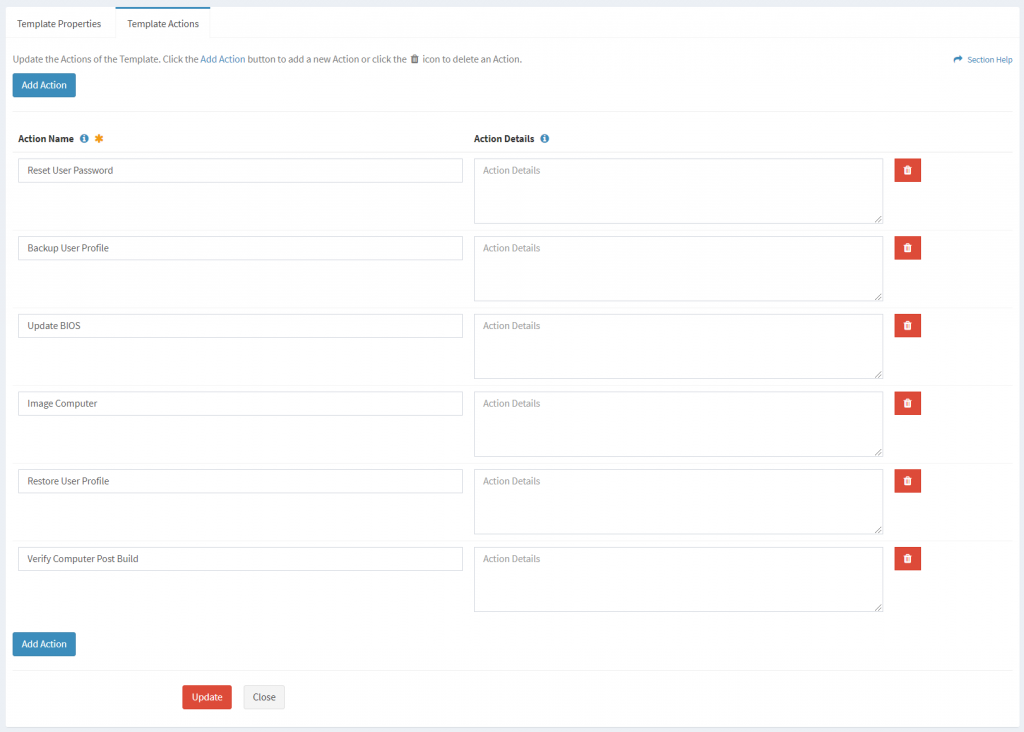Delete the Verify Computer Post Build action

tap(907, 558)
